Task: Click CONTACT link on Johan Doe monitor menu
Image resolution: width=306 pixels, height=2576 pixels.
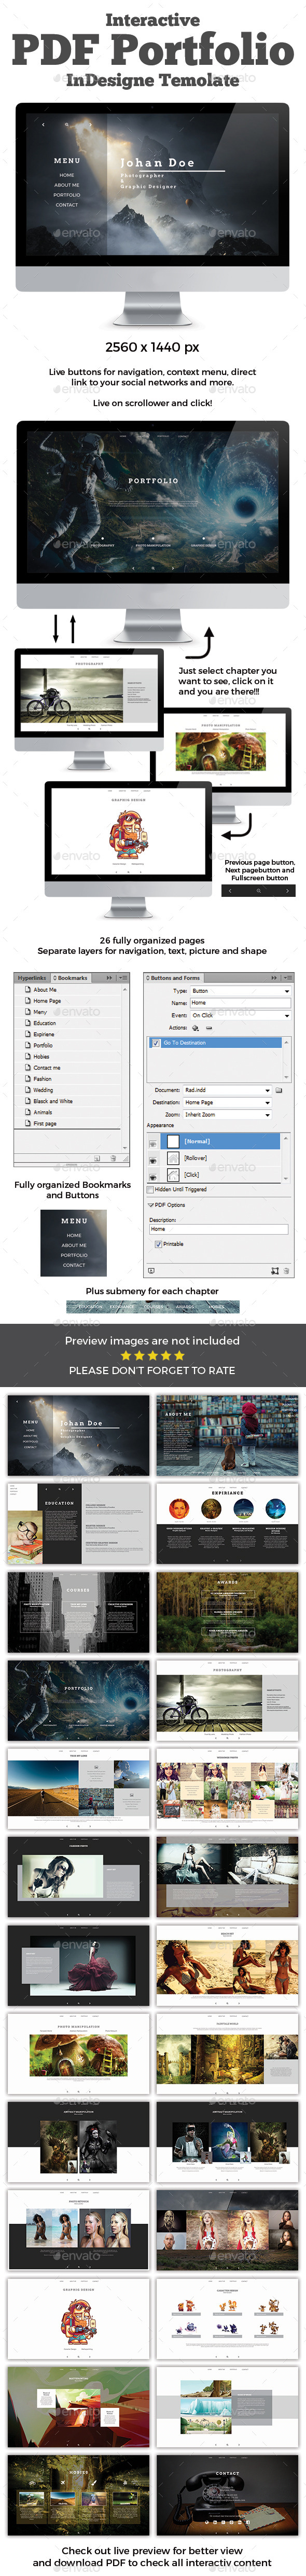Action: [67, 205]
